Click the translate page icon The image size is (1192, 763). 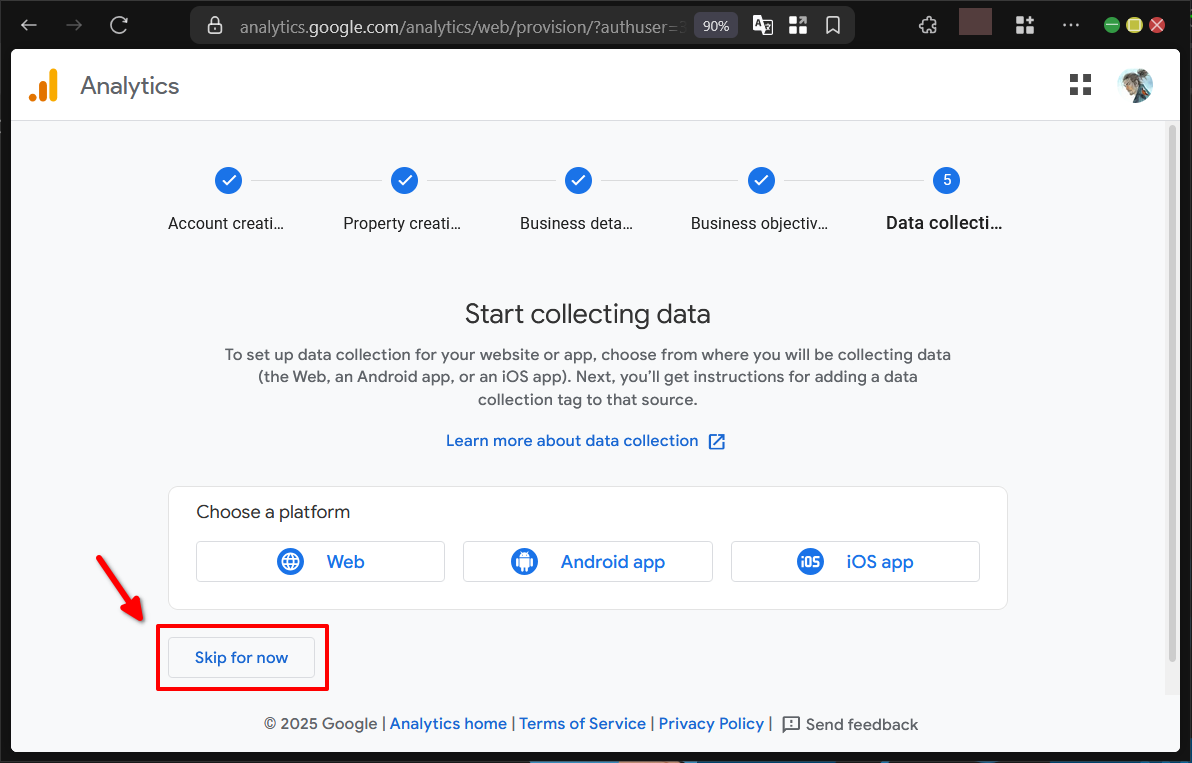762,25
